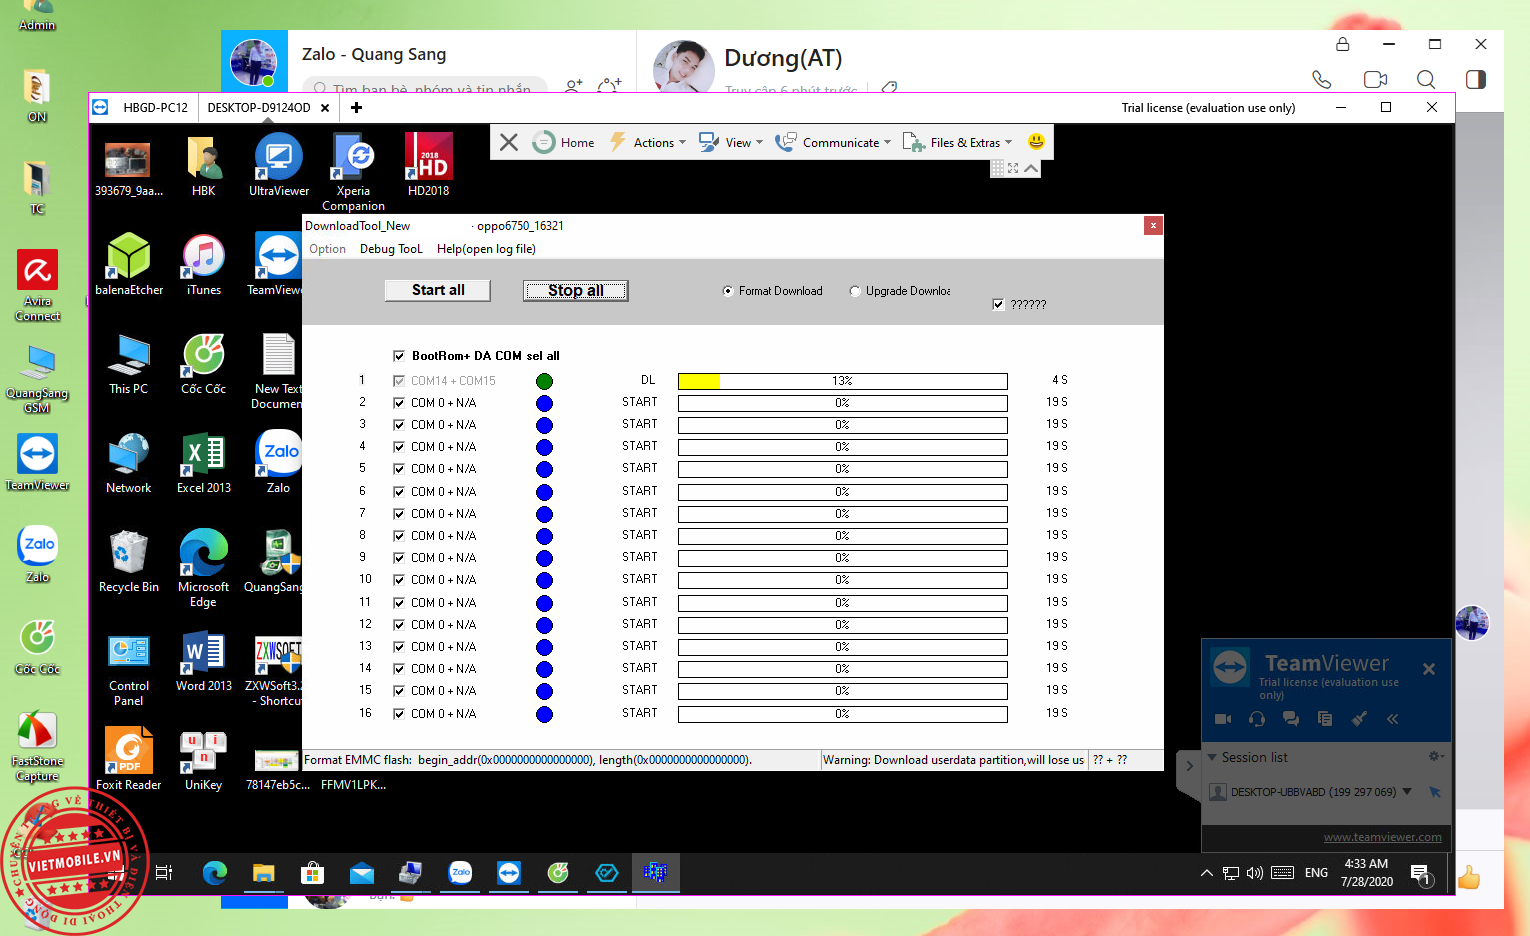
Task: Click Home in TeamViewer toolbar
Action: coord(564,142)
